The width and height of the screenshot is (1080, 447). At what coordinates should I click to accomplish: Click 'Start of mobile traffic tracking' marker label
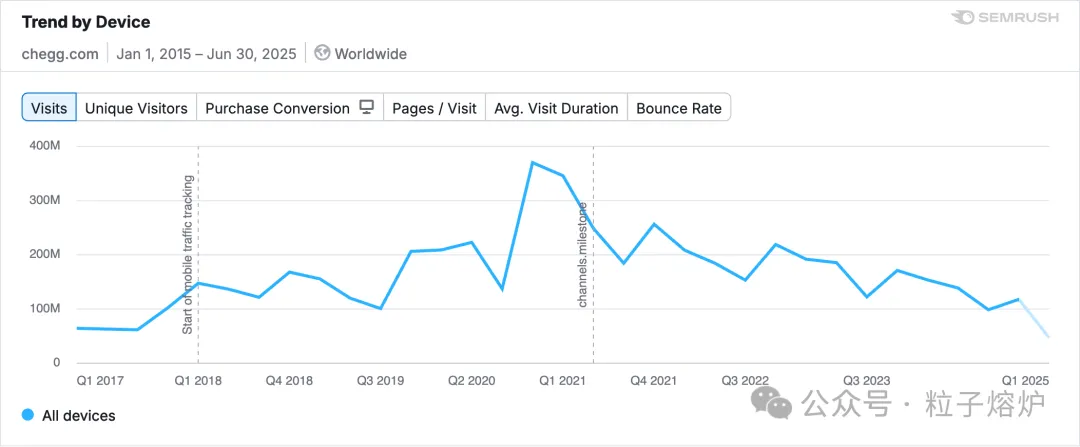187,255
